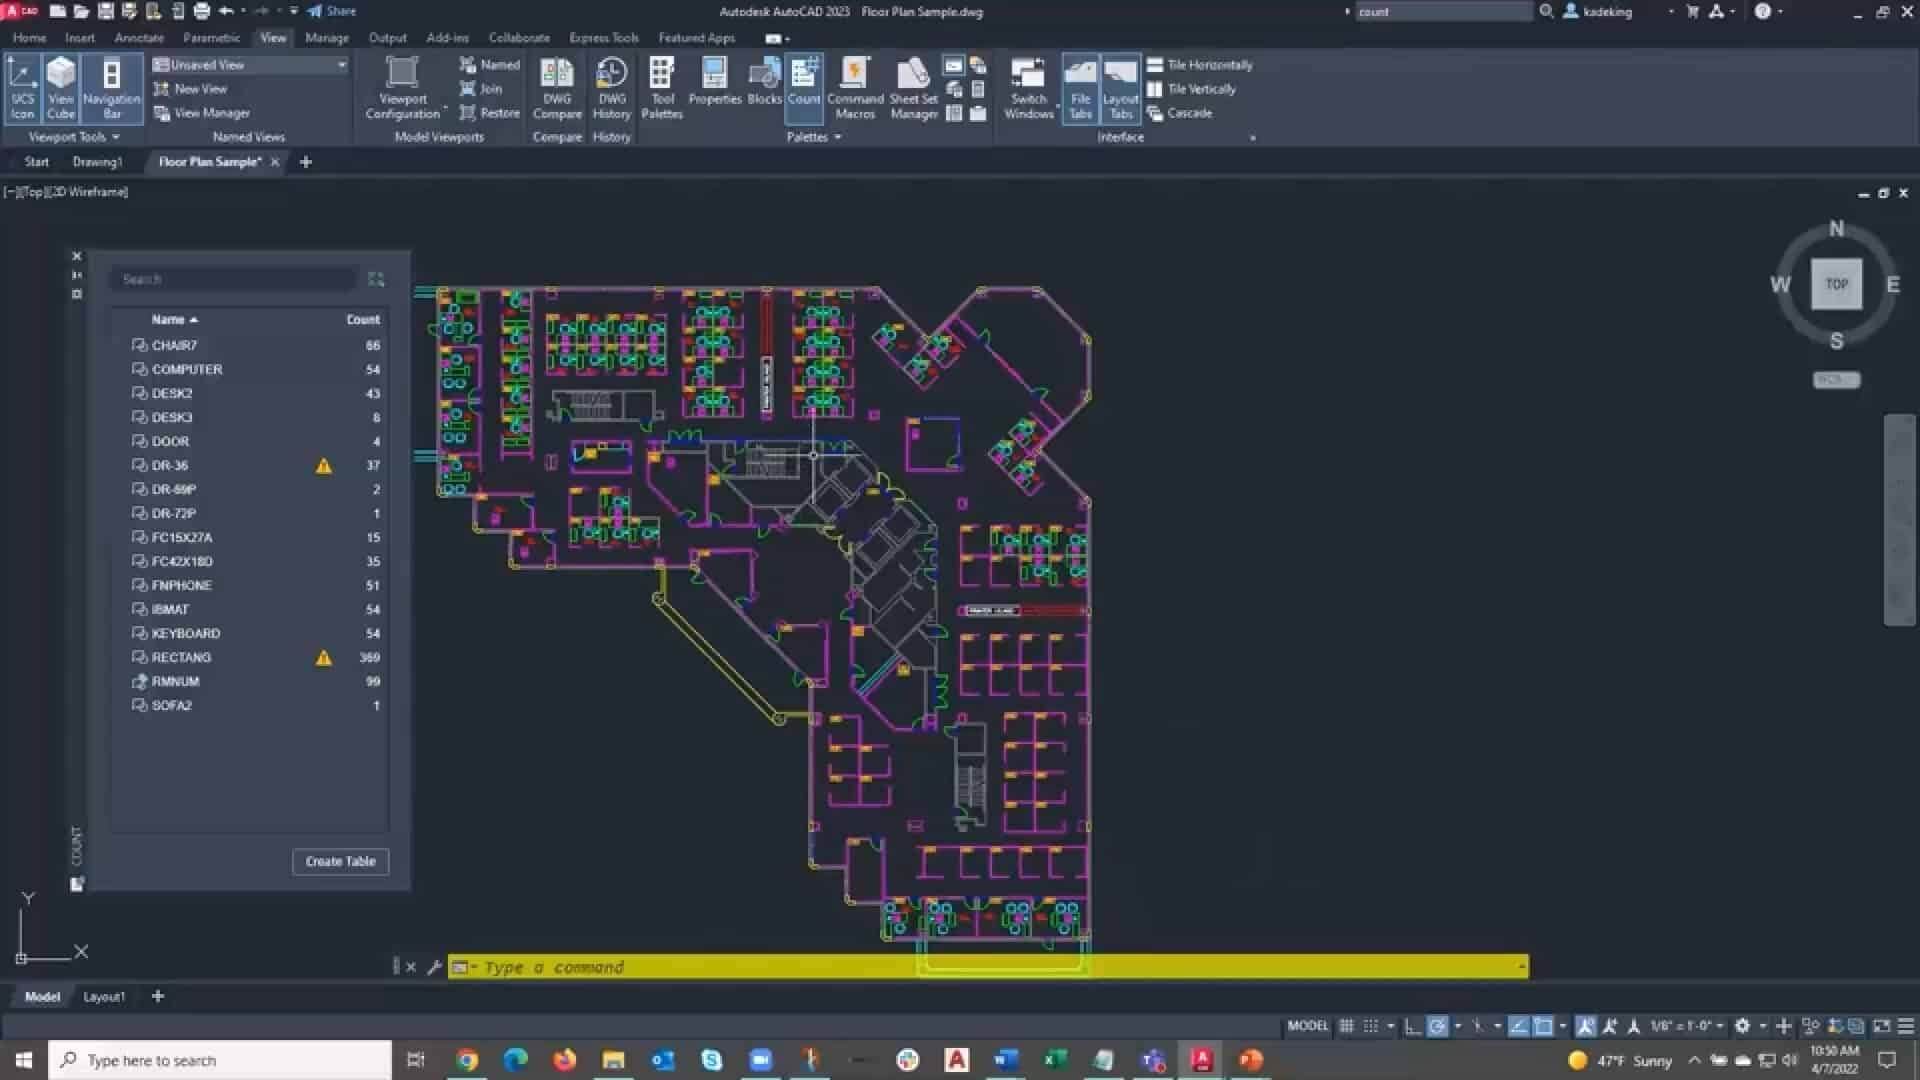Click the Undo arrow in quick access toolbar

[226, 11]
